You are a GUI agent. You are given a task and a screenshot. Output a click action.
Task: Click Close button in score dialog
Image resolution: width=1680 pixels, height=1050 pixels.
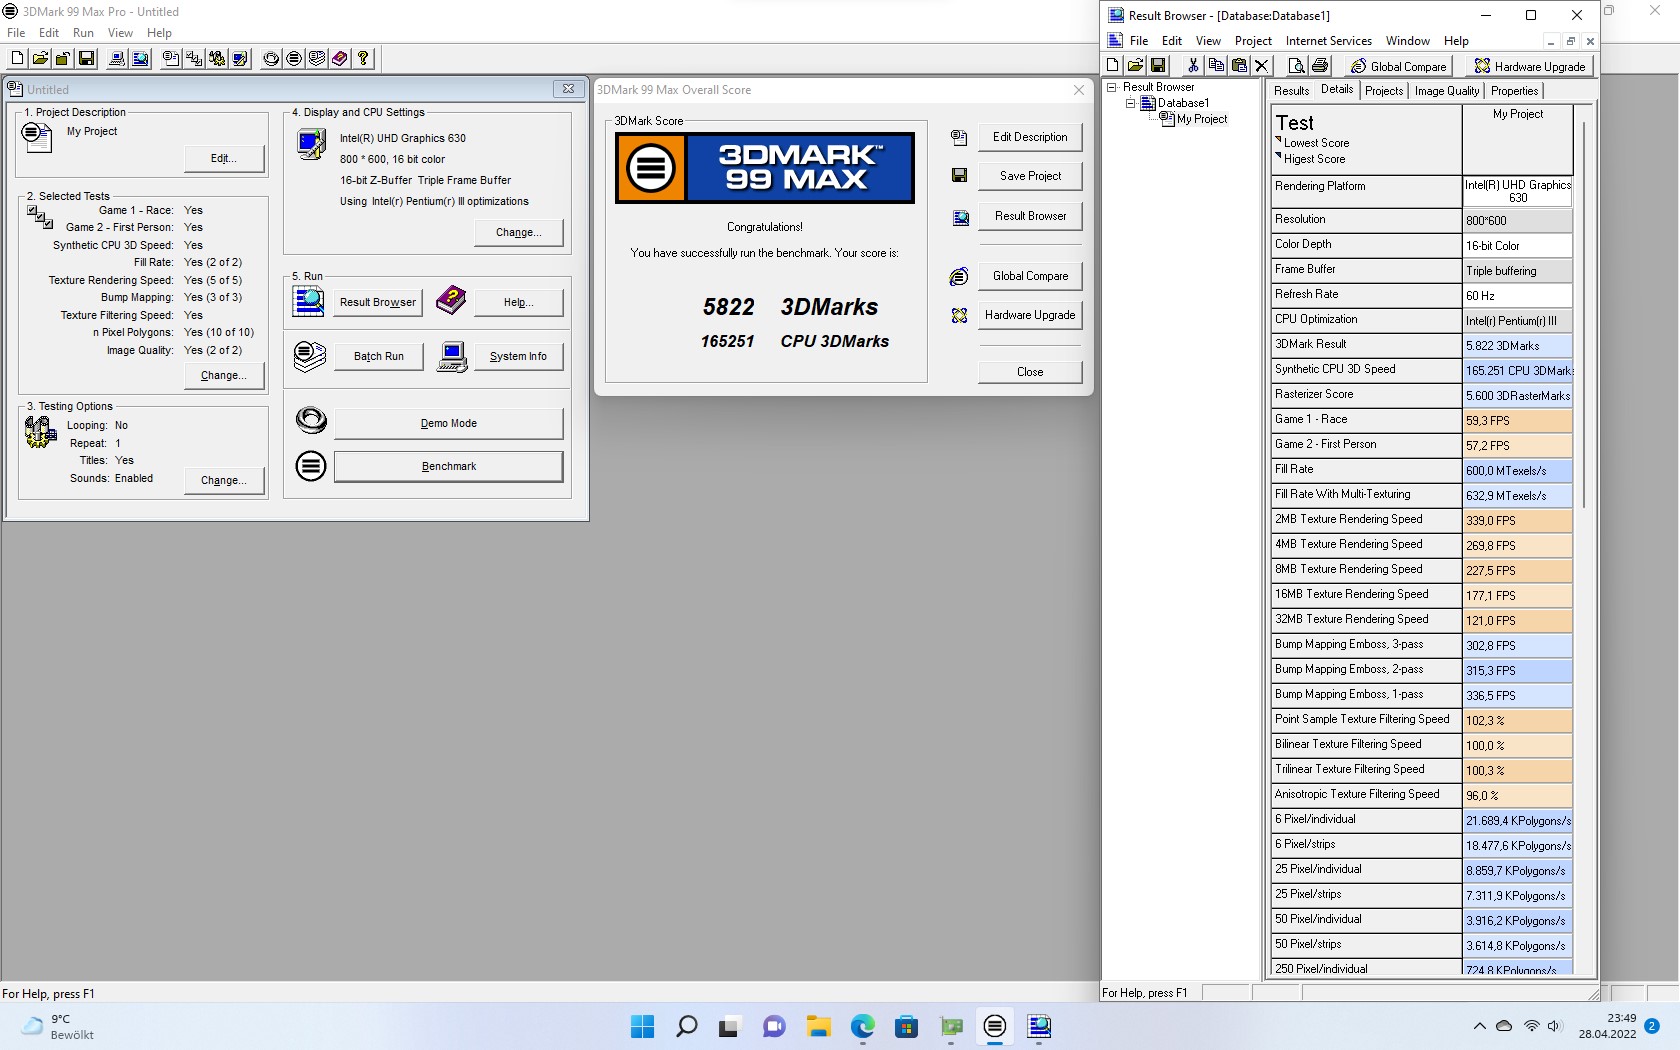coord(1030,372)
